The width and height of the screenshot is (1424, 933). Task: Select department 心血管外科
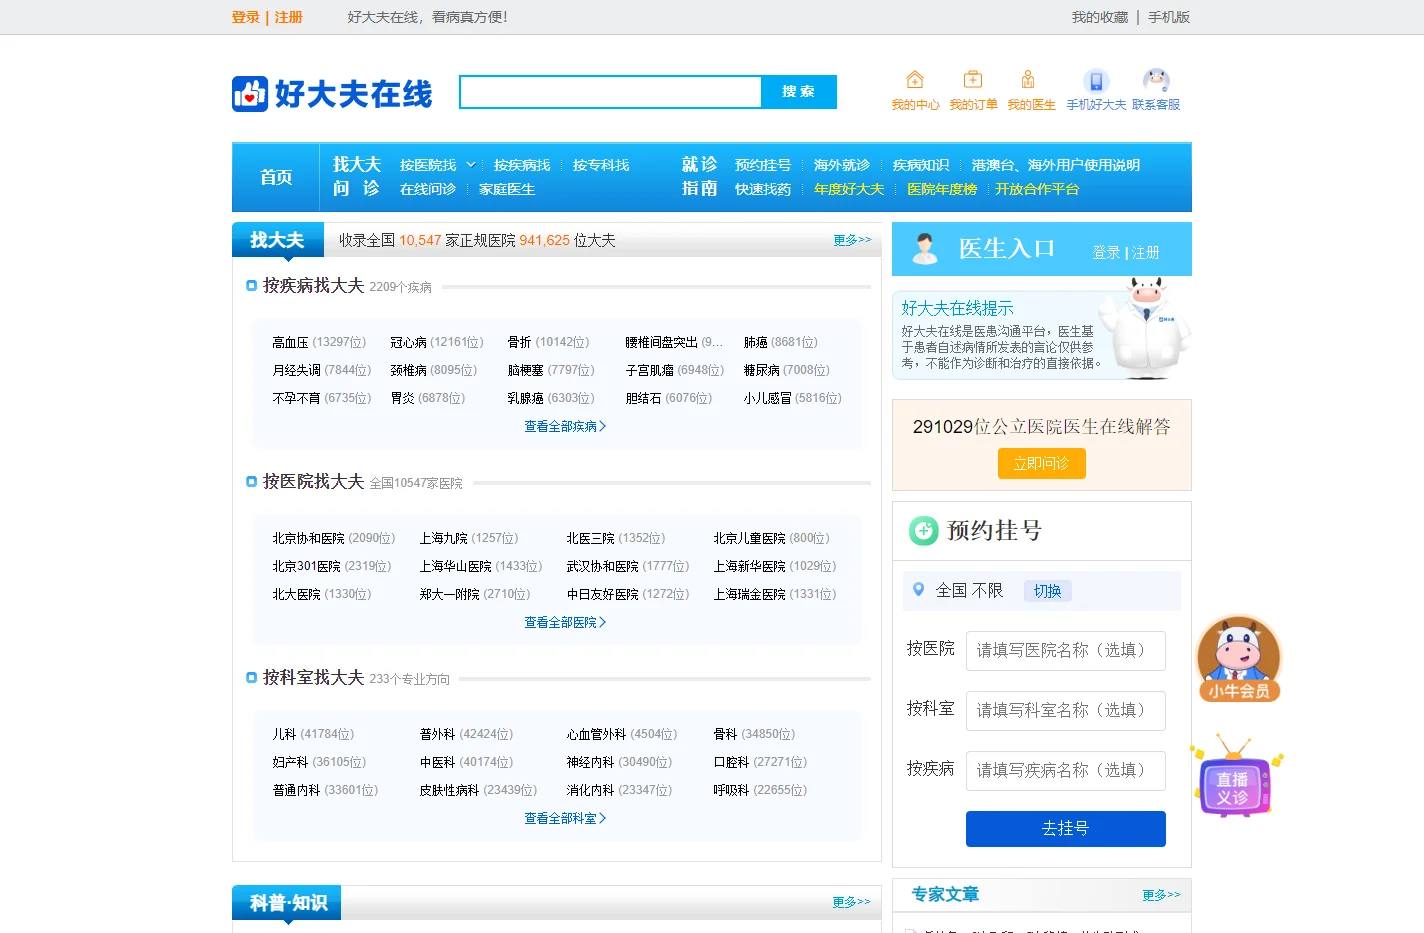coord(596,734)
